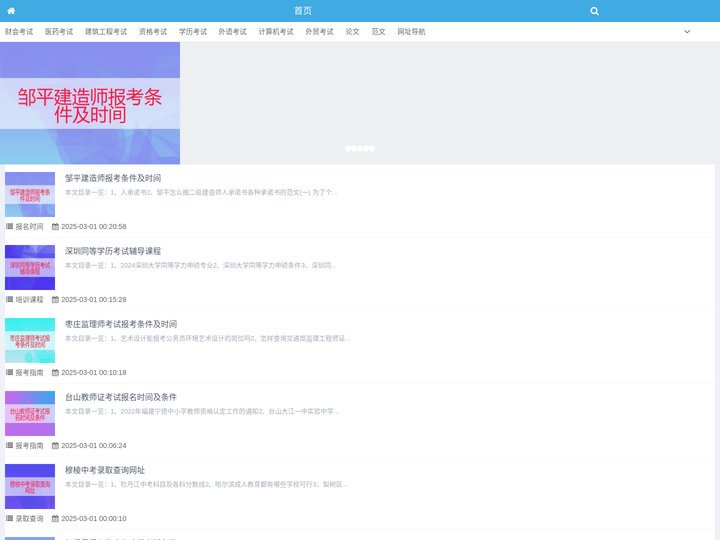Open the 建筑工程考试 category
720x540 pixels.
[x=106, y=32]
